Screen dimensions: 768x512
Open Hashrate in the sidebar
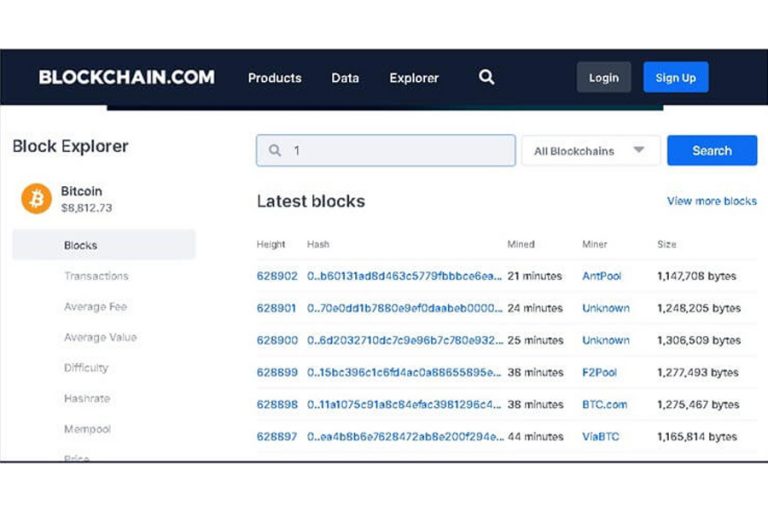[87, 399]
